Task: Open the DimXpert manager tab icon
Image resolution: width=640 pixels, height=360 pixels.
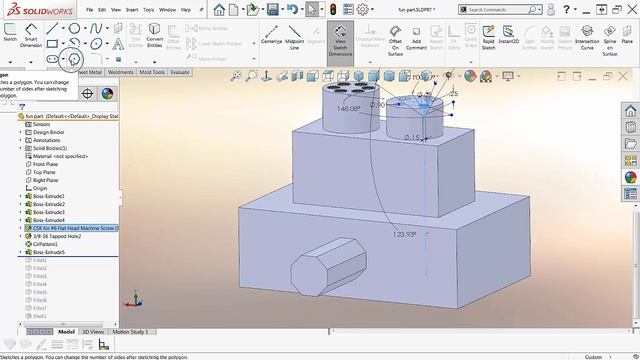Action: coord(87,94)
